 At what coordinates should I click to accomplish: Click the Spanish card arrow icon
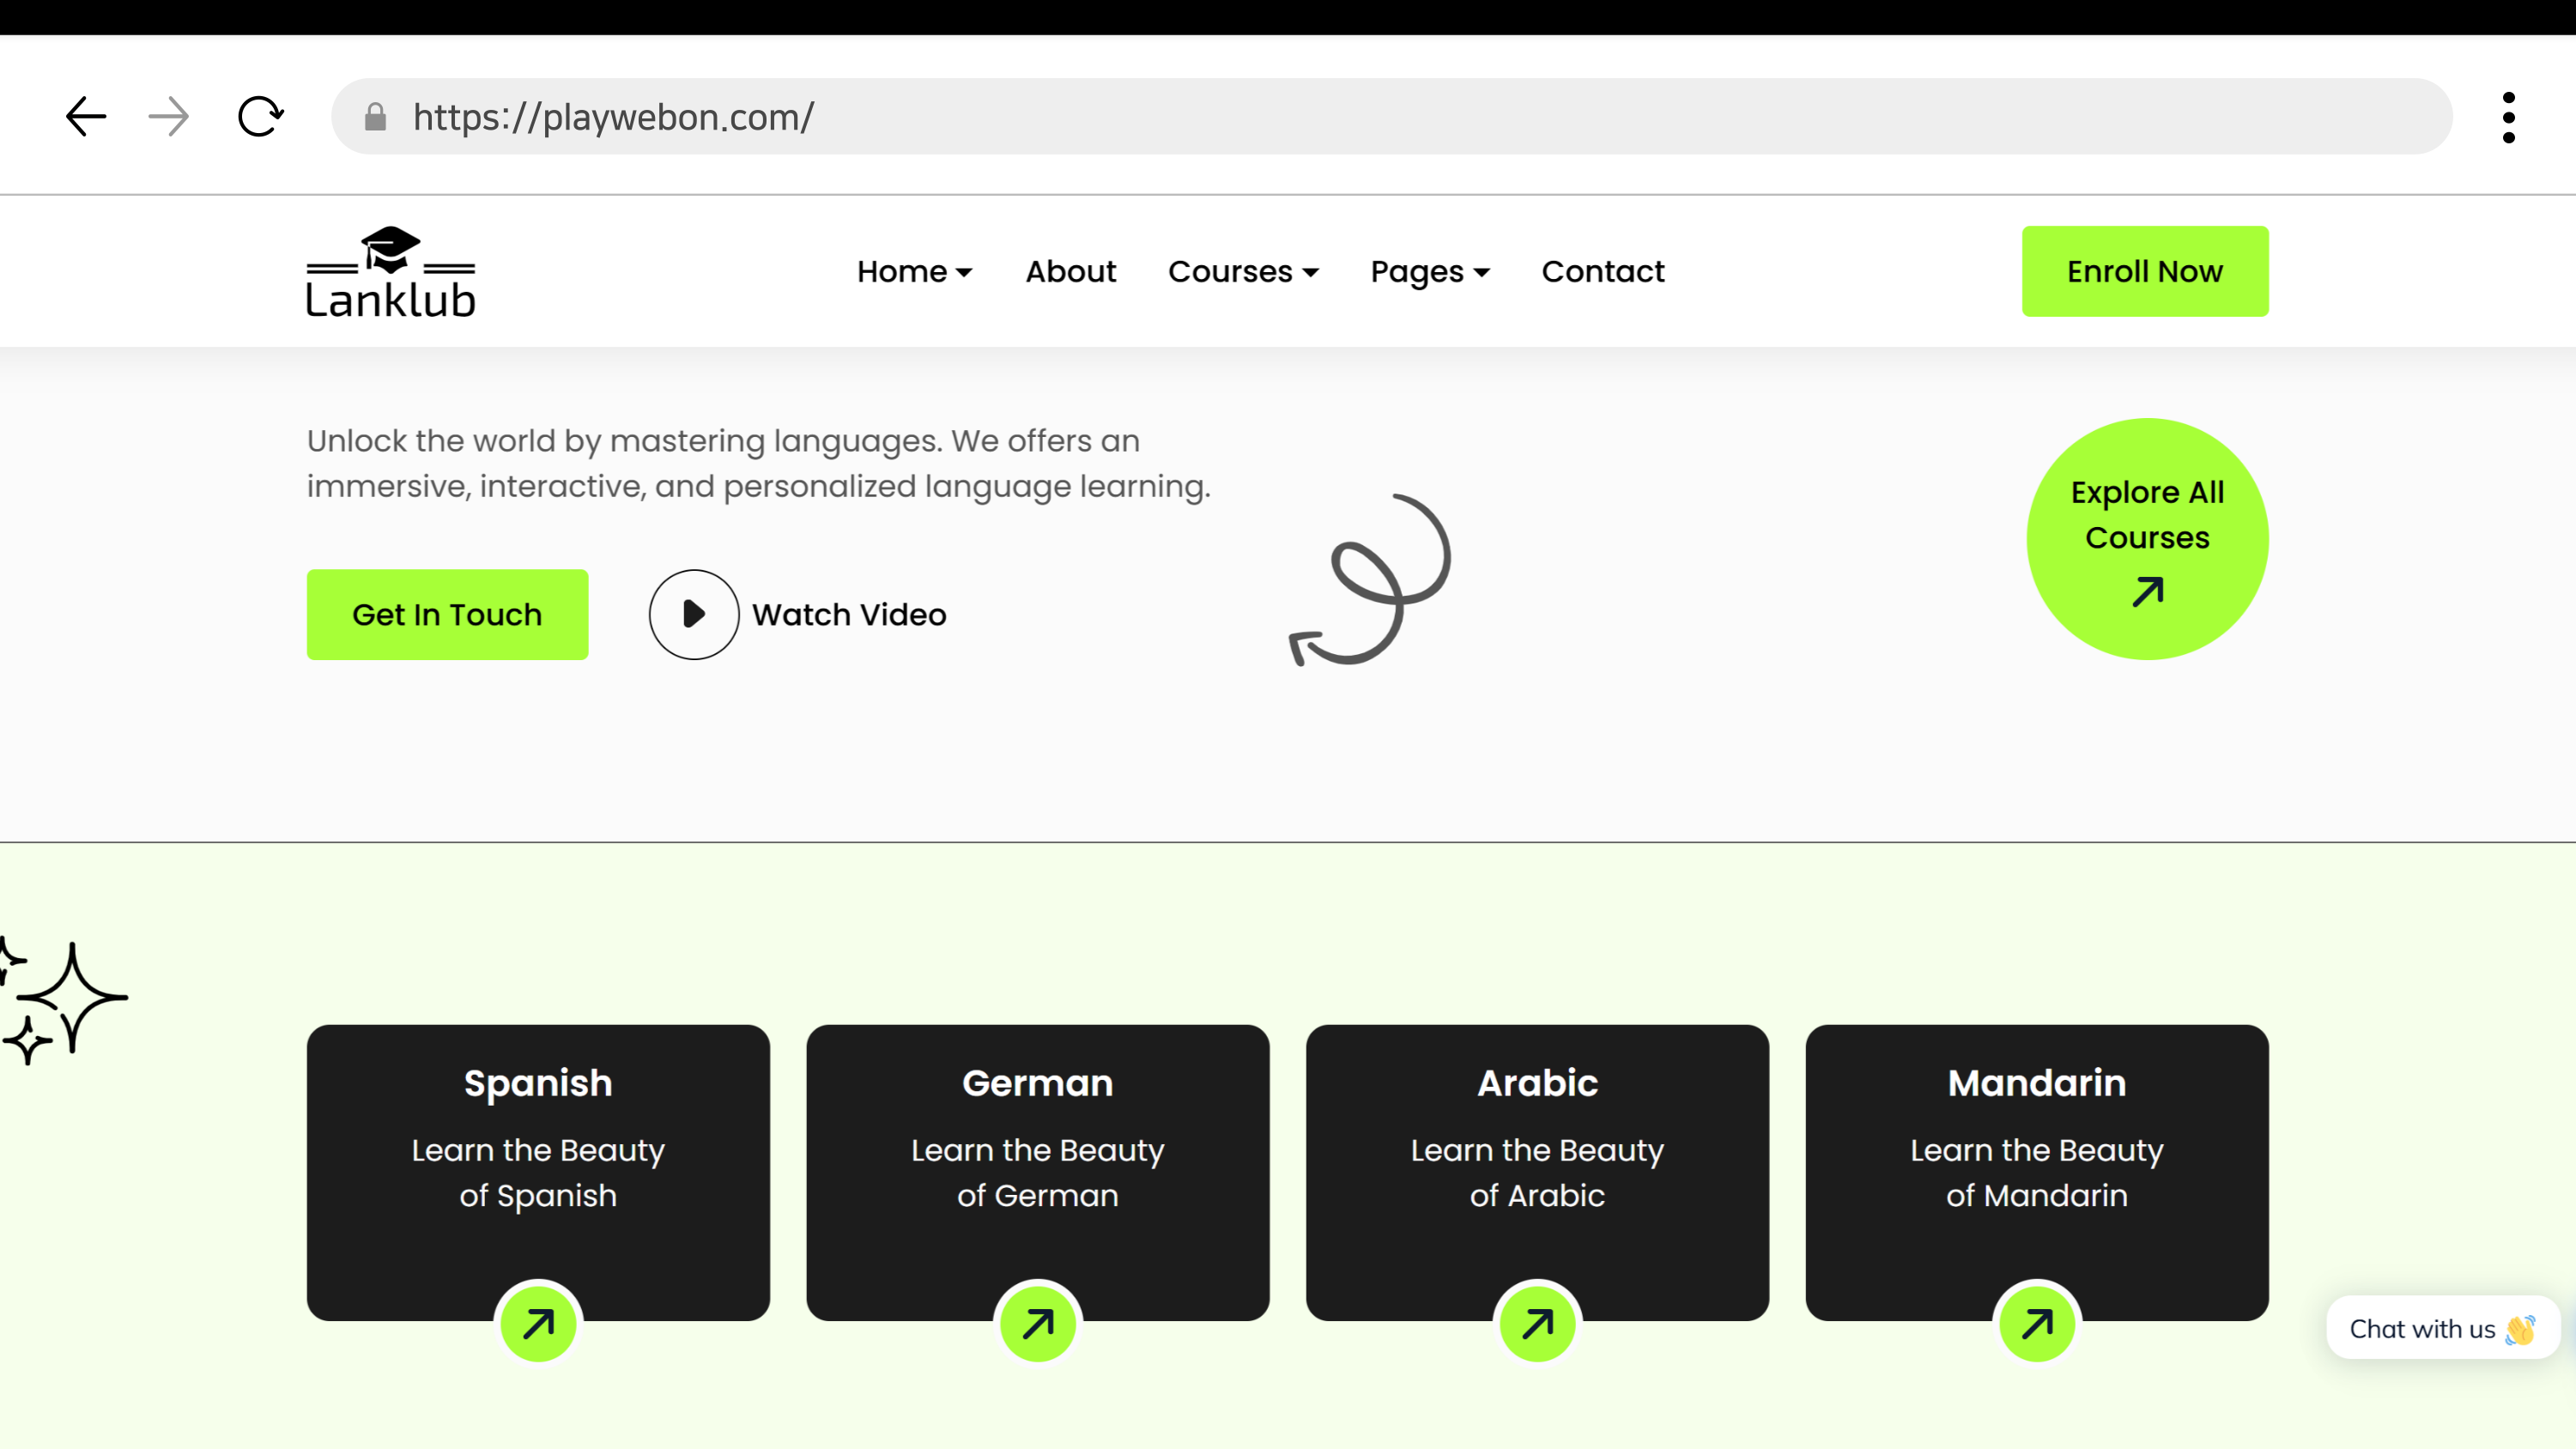coord(538,1324)
